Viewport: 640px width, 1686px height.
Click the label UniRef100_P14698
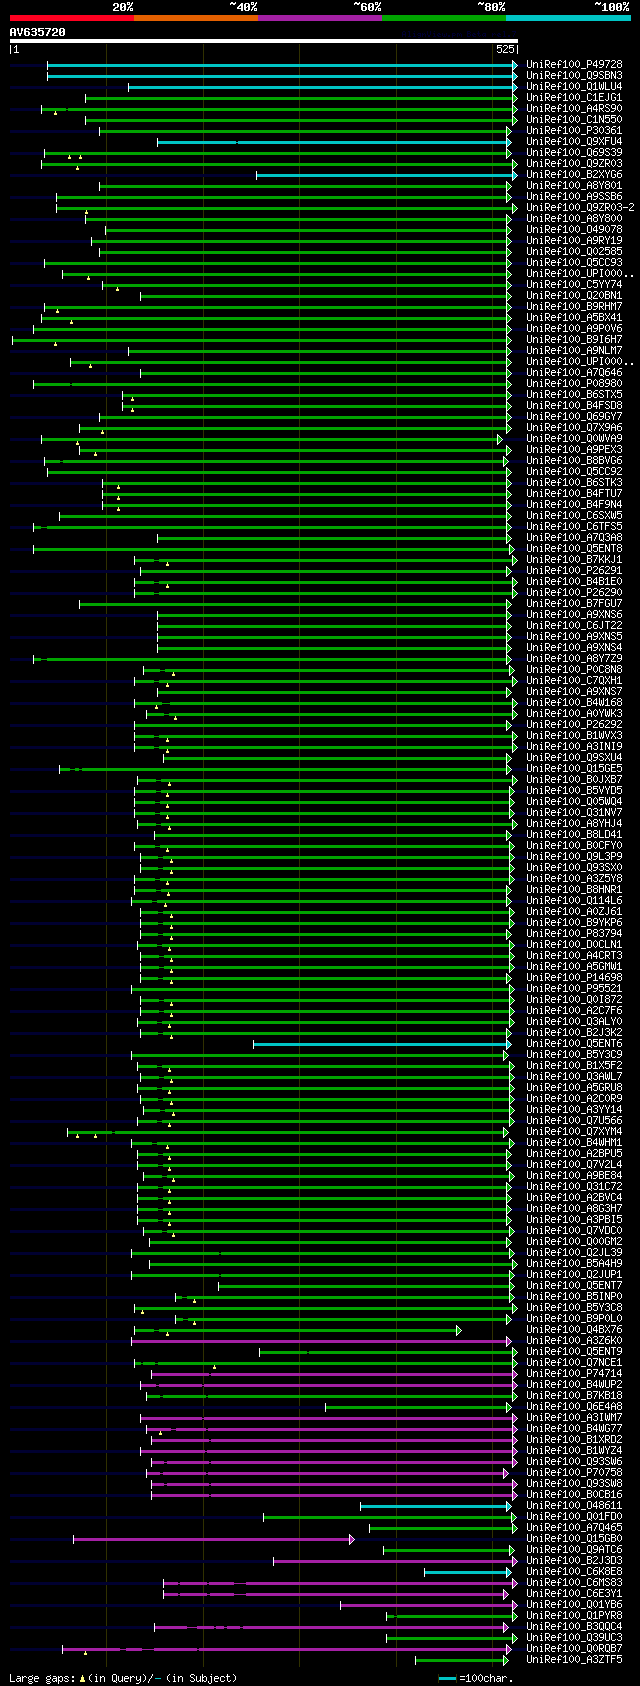pyautogui.click(x=574, y=977)
